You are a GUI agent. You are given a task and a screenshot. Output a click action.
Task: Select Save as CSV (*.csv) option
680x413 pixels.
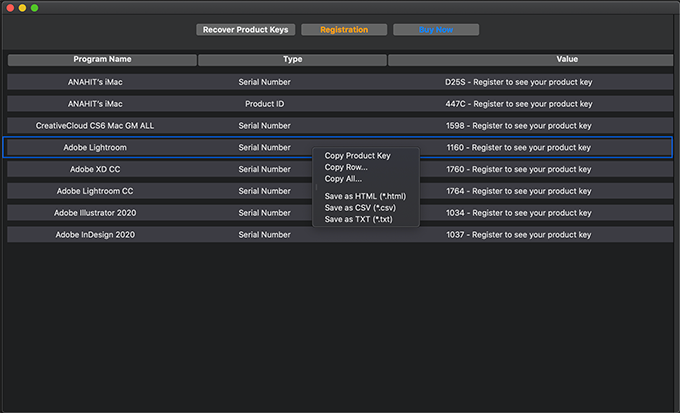(x=360, y=208)
